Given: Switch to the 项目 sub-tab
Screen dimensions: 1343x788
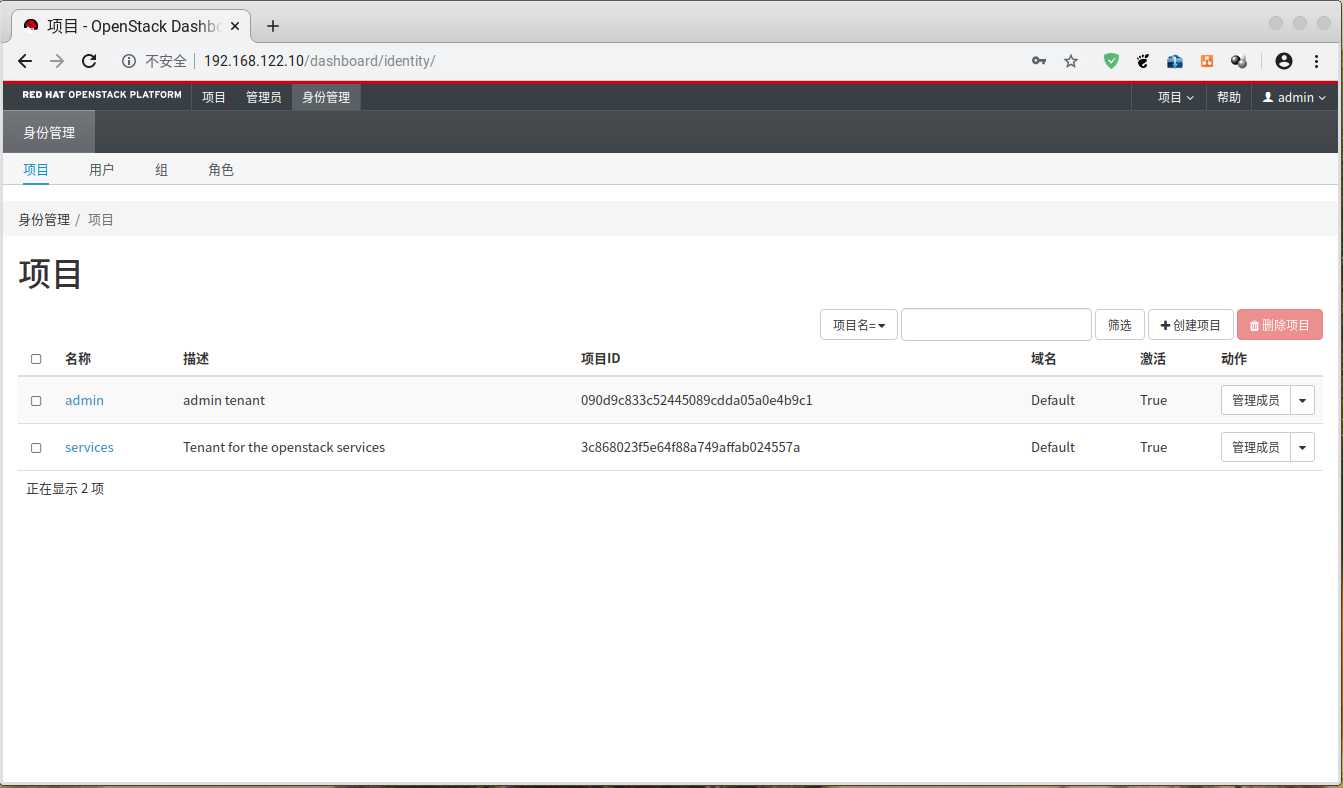Looking at the screenshot, I should click(36, 170).
